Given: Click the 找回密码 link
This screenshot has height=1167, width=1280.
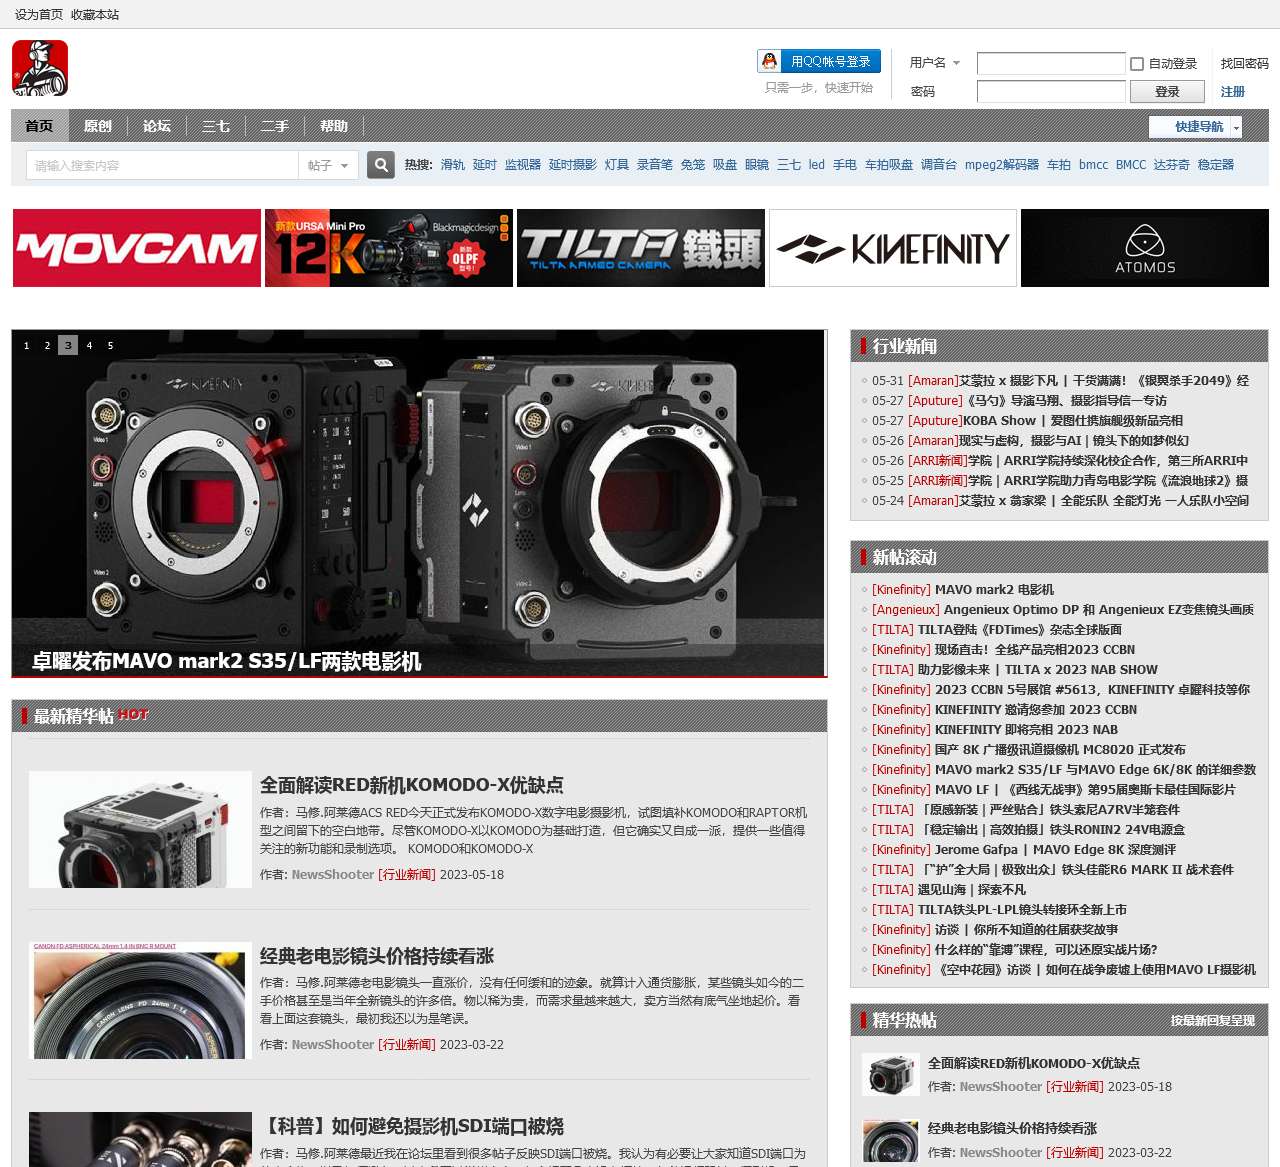Looking at the screenshot, I should pos(1245,63).
